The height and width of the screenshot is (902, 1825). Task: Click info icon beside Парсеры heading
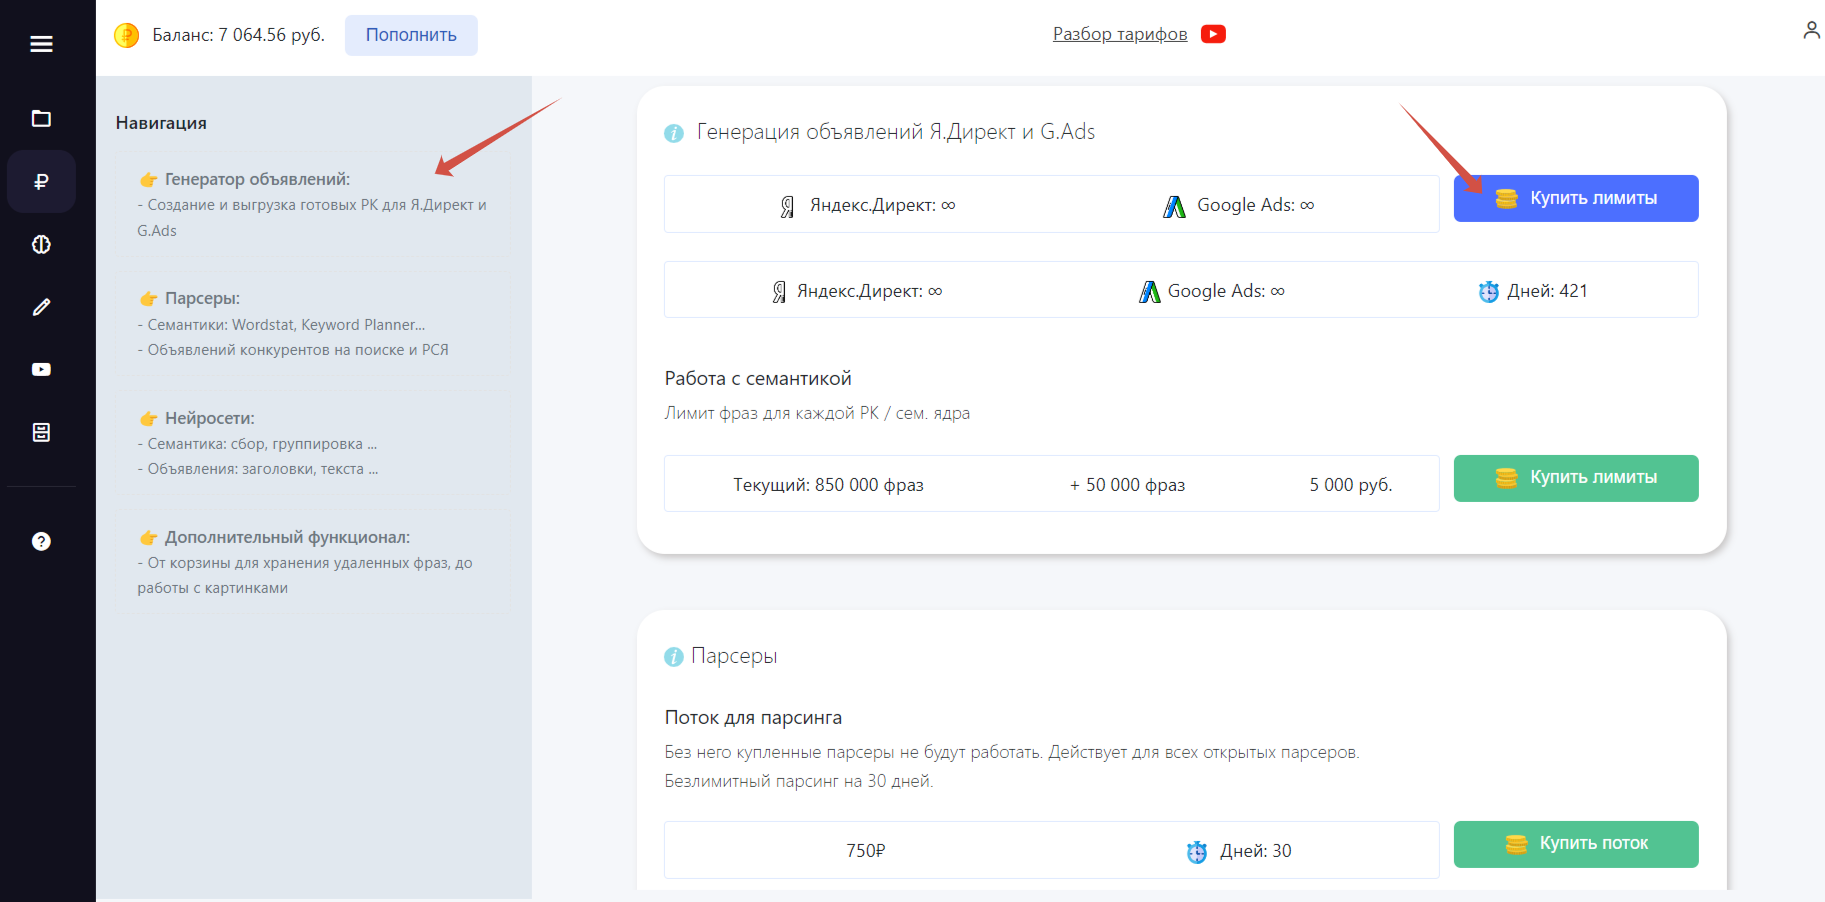pos(674,657)
